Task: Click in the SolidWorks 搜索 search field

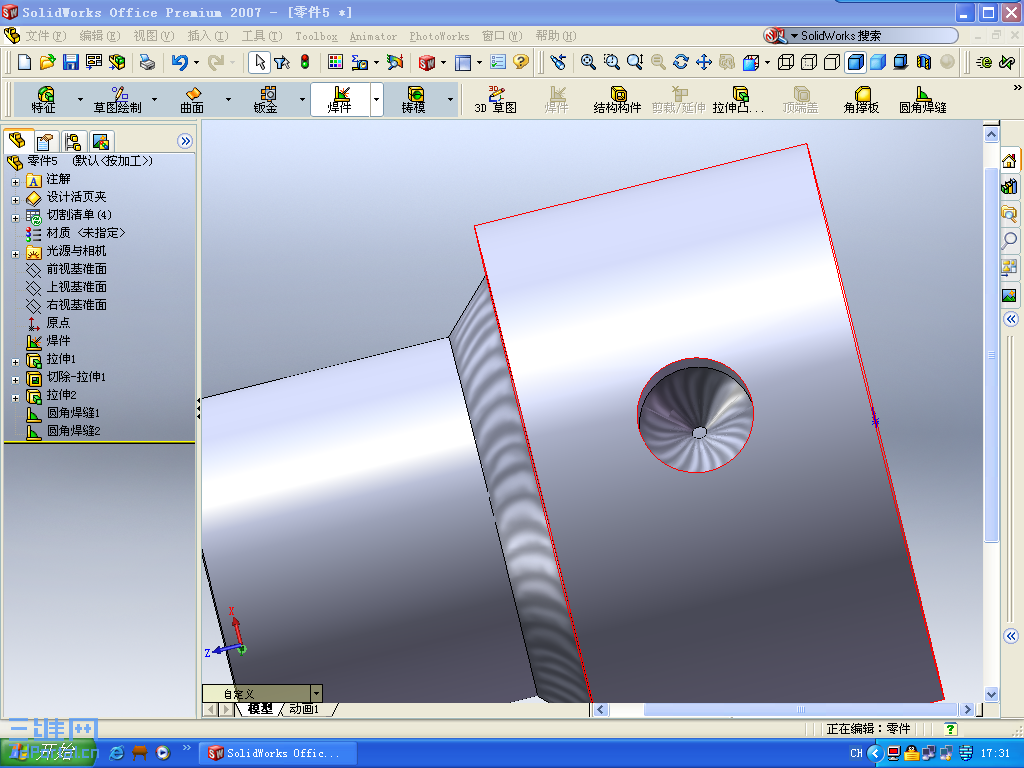Action: [875, 34]
